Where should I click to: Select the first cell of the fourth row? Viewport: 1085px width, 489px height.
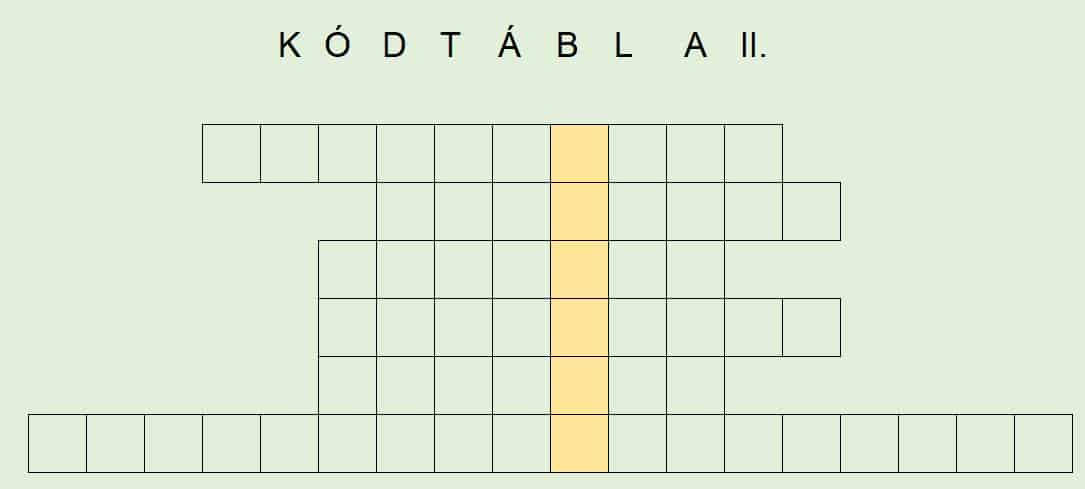coord(347,328)
